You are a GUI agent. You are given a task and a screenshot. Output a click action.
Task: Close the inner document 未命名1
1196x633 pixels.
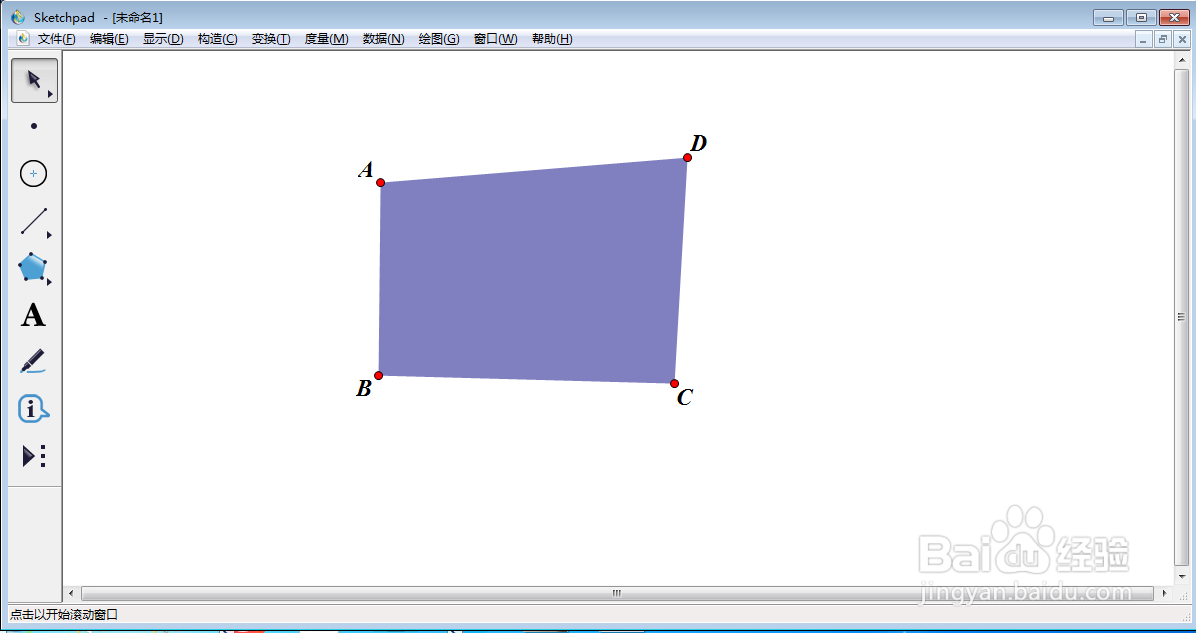click(x=1181, y=40)
